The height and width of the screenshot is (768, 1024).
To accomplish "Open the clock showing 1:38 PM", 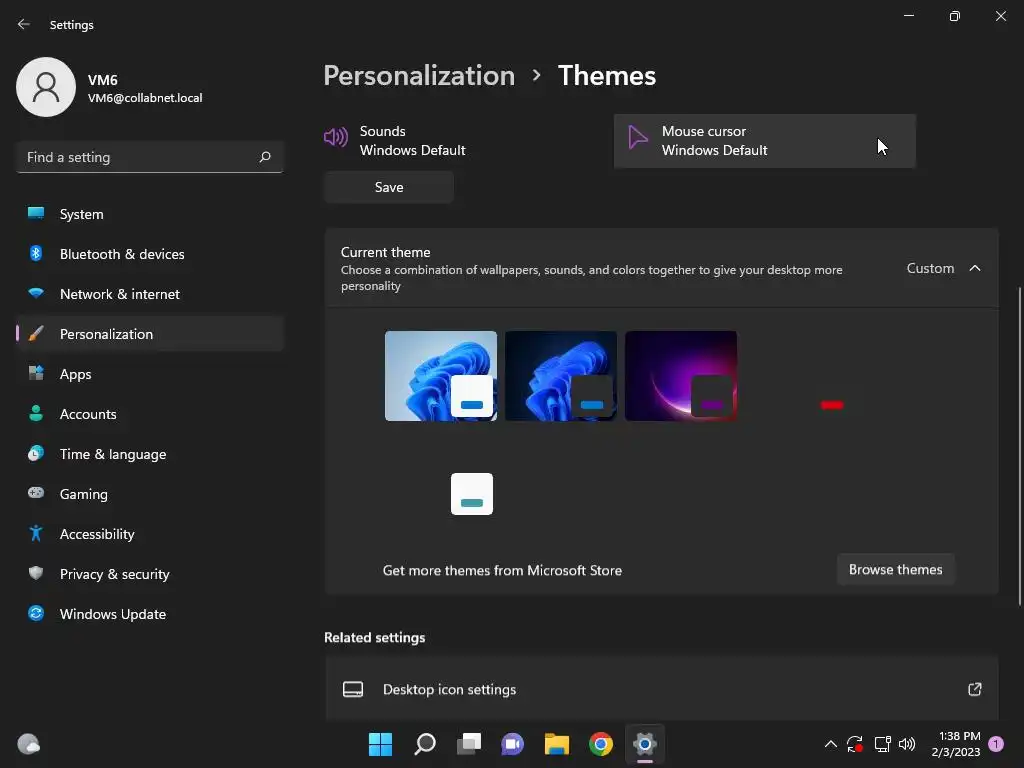I will 956,744.
